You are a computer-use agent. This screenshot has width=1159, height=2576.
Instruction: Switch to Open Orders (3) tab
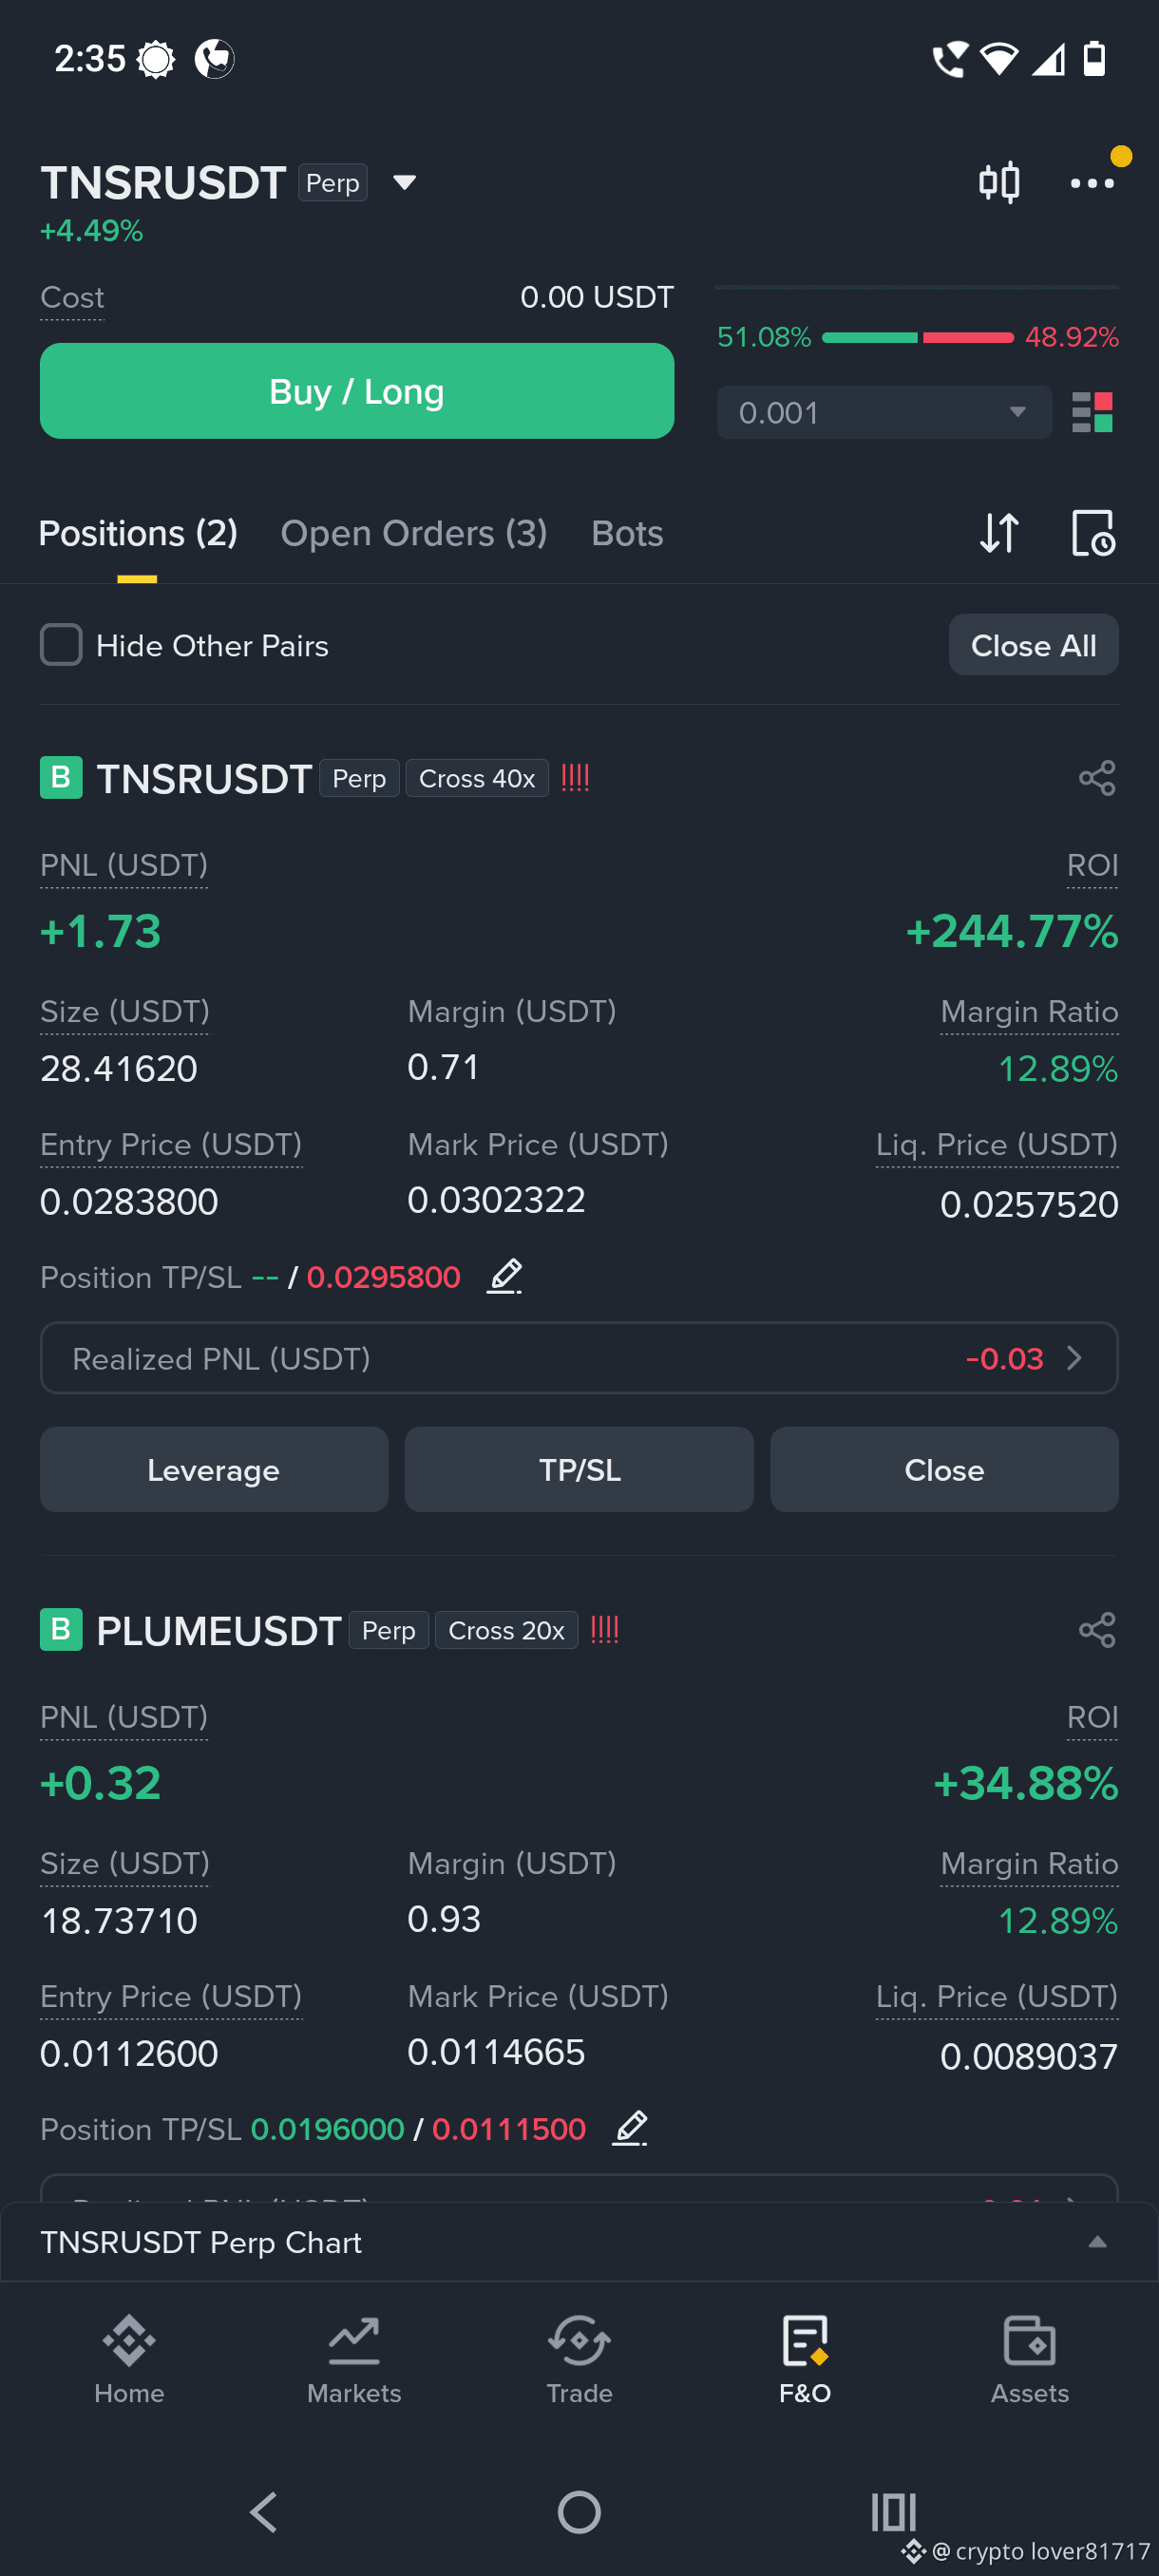coord(413,533)
